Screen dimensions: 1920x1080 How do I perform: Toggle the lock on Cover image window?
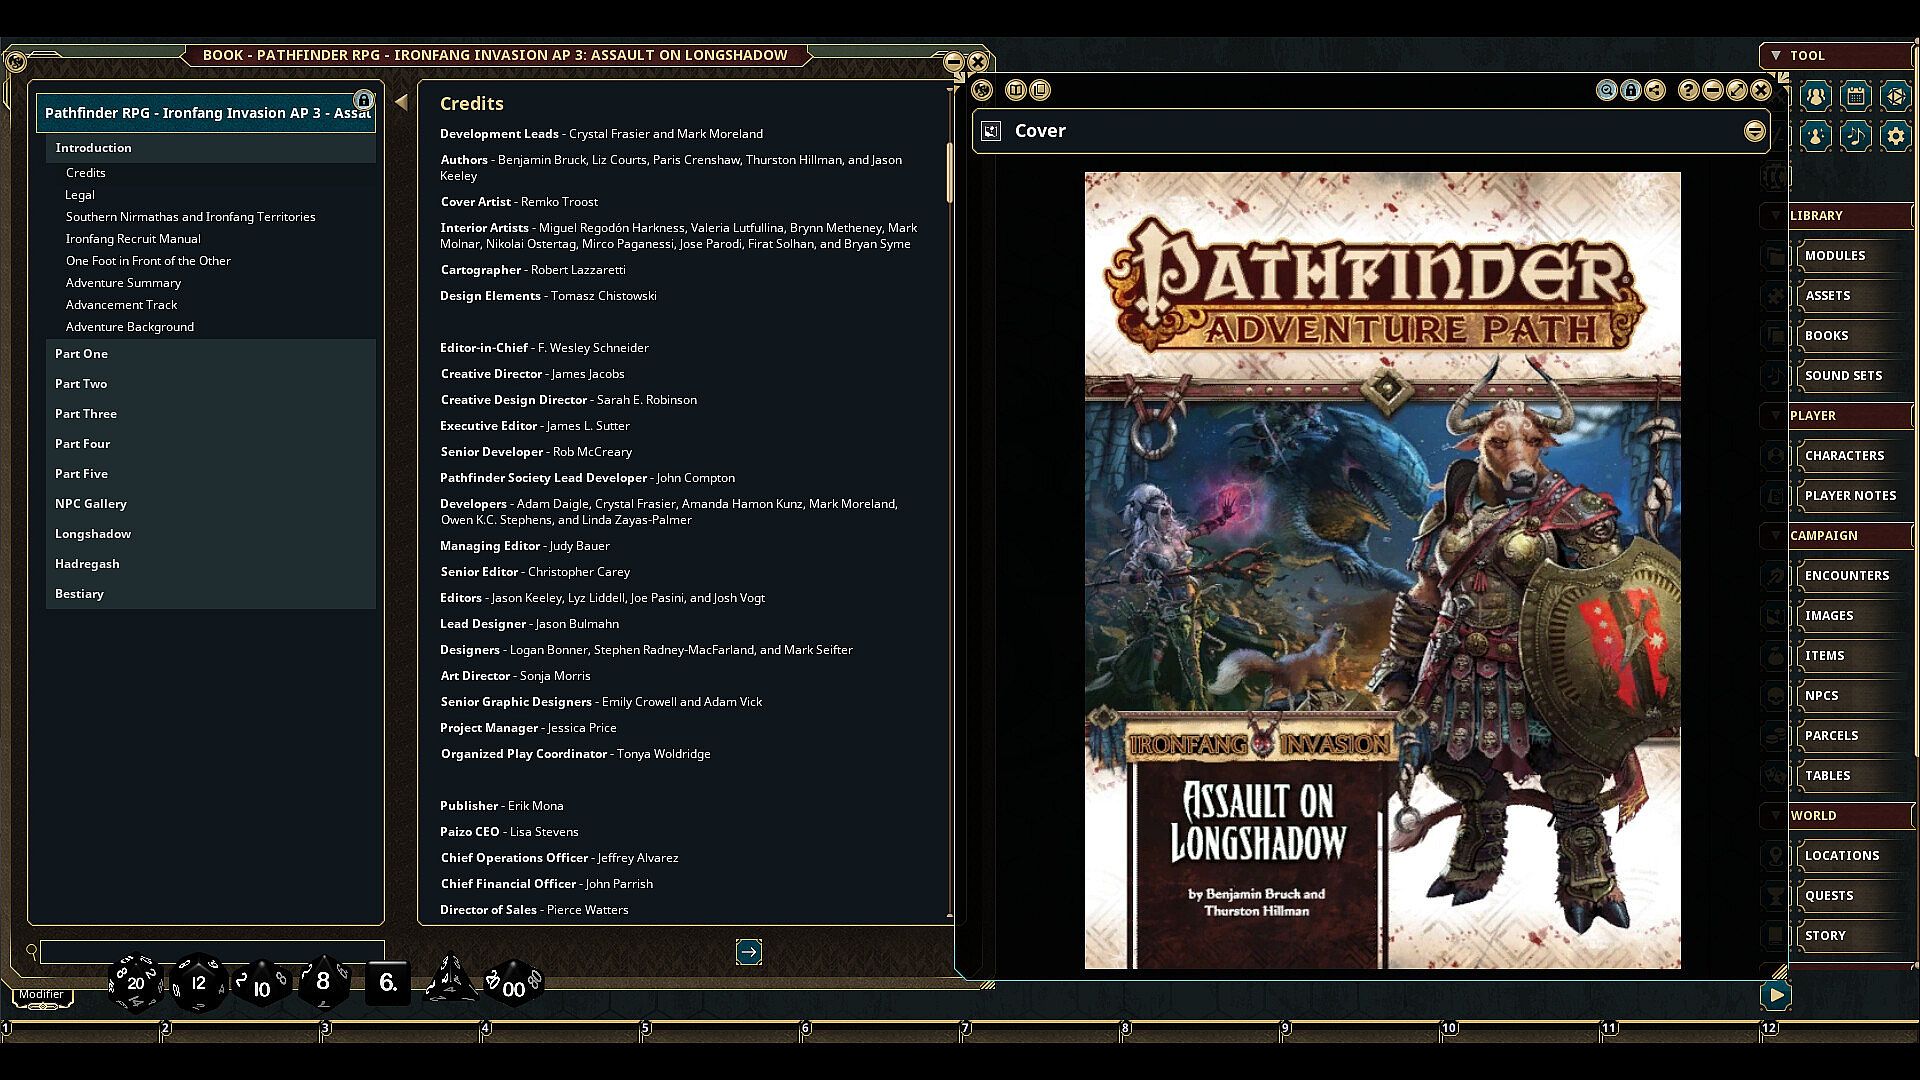click(1631, 91)
